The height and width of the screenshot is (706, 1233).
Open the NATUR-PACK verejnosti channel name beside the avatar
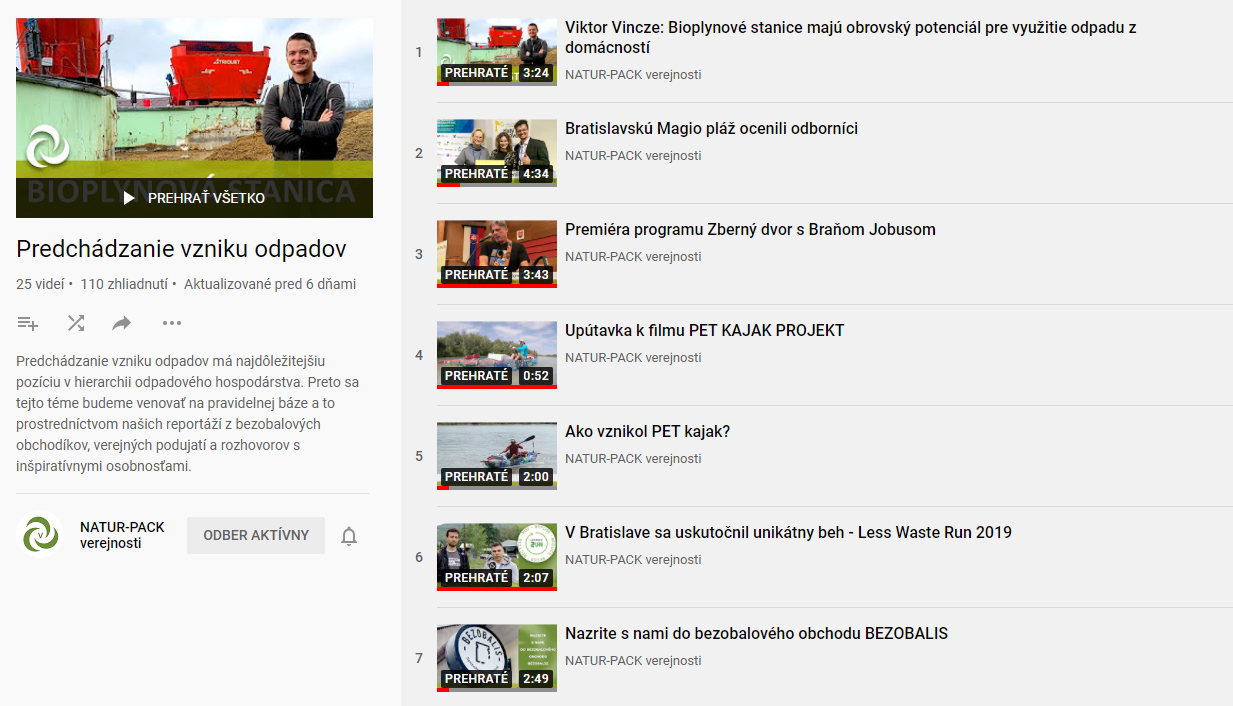coord(122,535)
